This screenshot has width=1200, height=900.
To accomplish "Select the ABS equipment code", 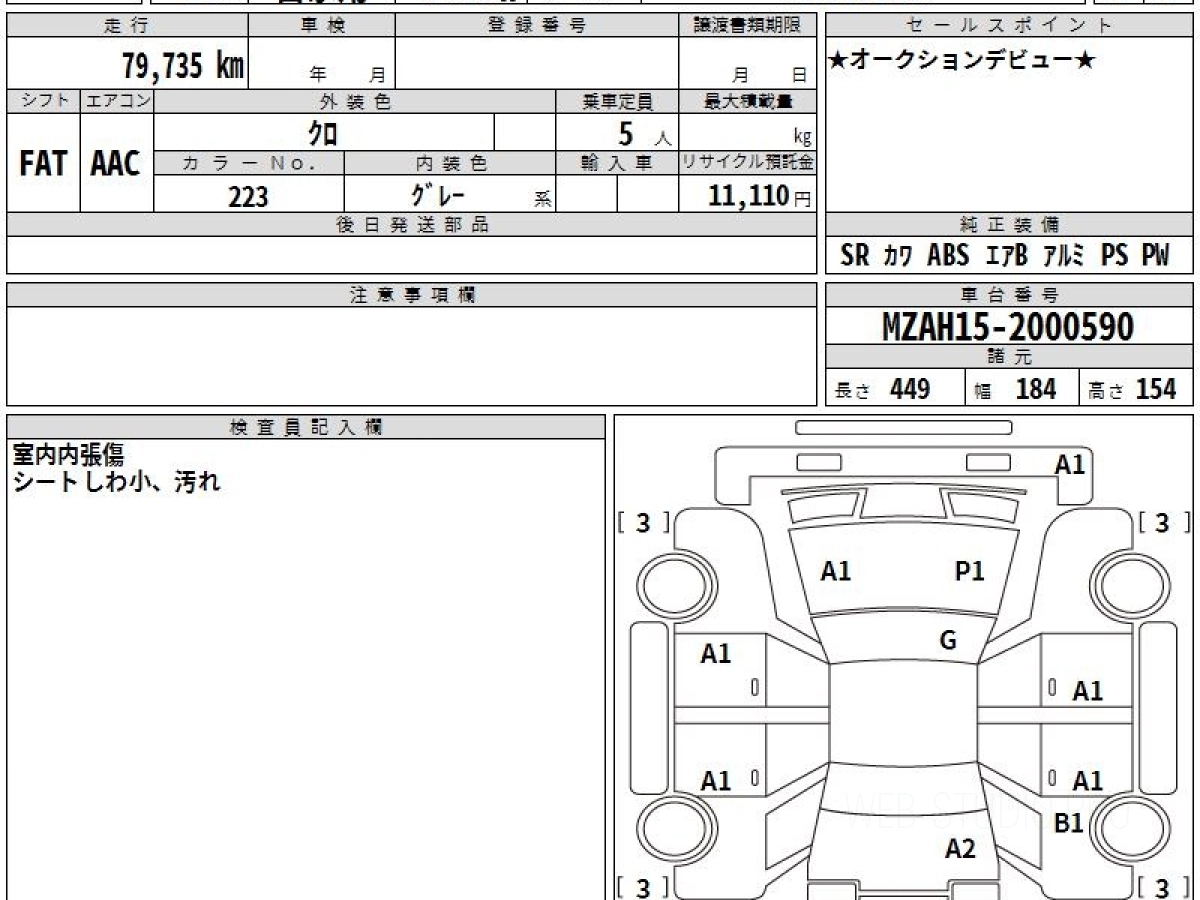I will pos(948,256).
